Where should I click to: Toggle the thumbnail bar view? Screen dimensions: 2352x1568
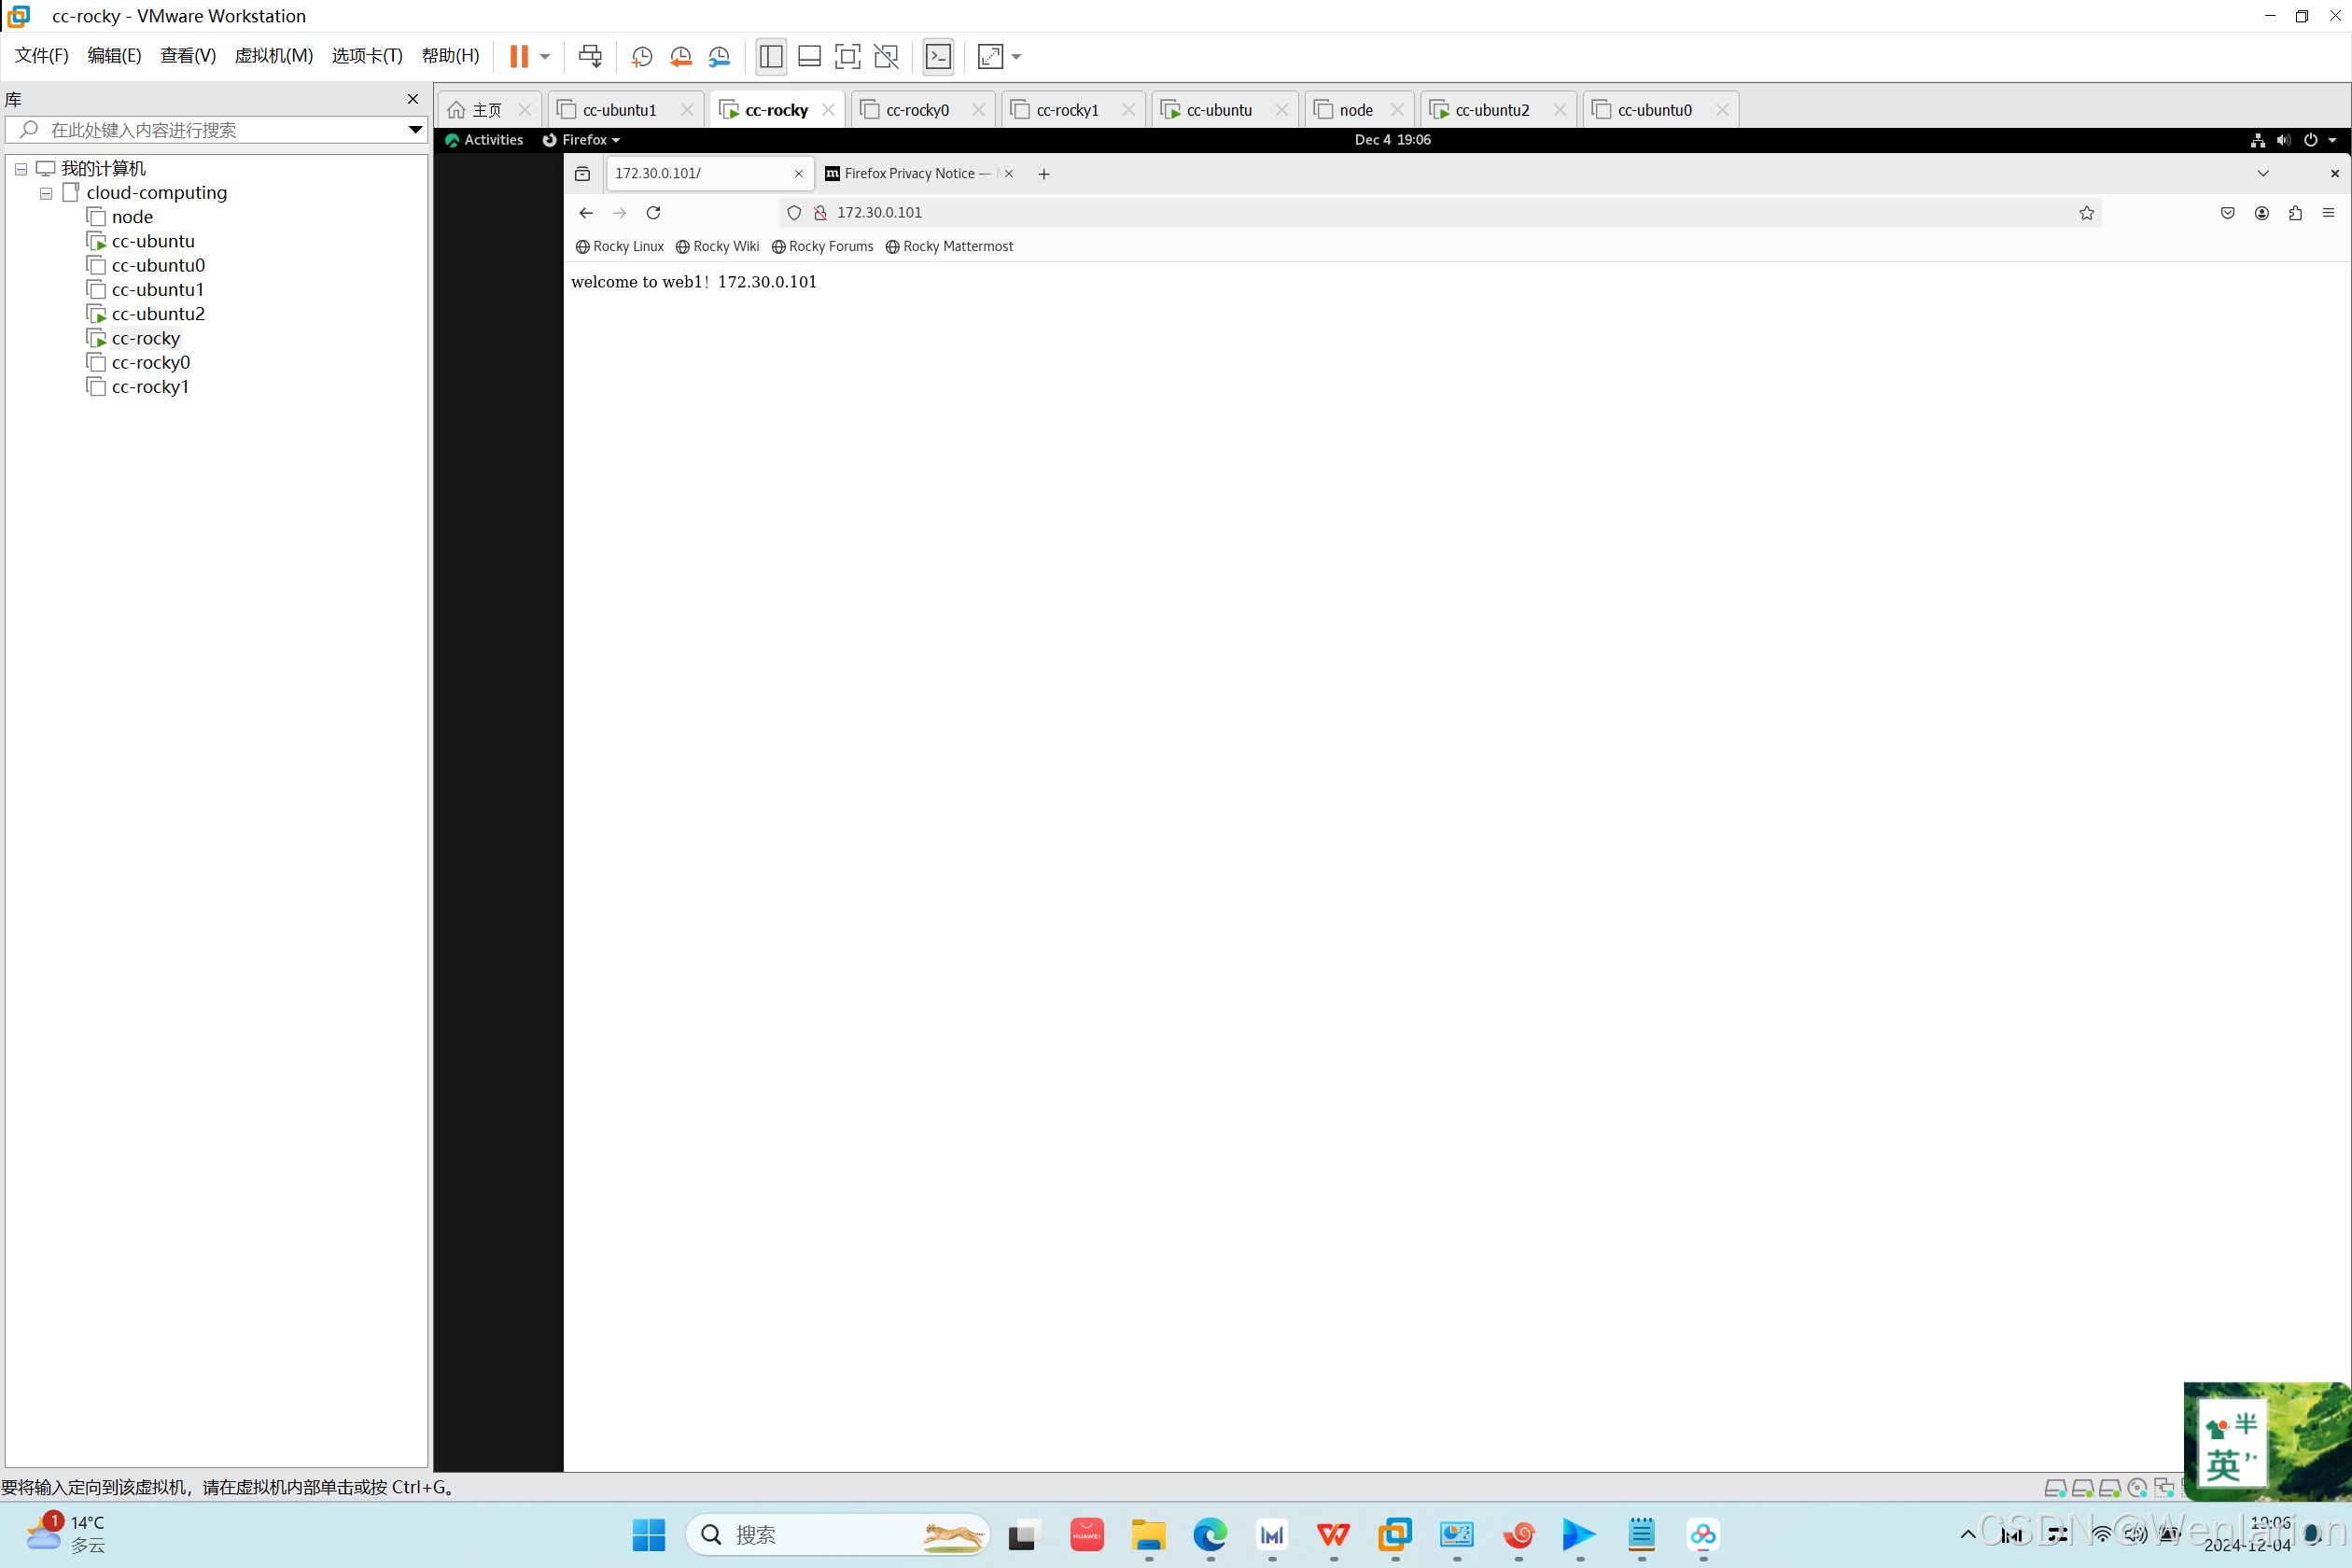click(809, 56)
